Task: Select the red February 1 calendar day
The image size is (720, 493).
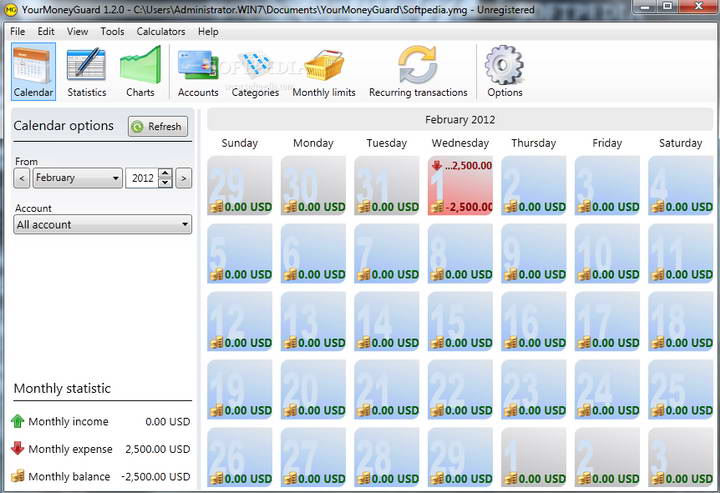Action: (x=460, y=185)
